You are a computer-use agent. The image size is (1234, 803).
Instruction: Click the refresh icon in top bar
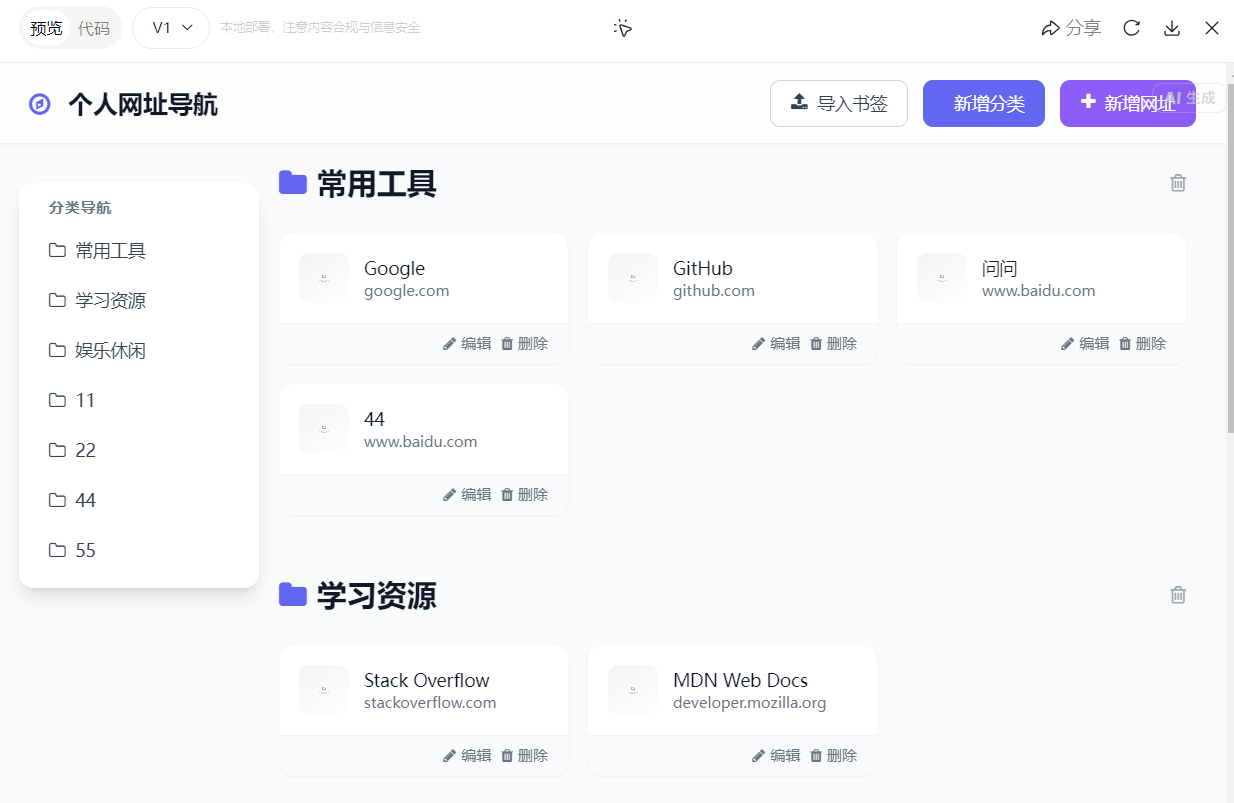[x=1132, y=28]
